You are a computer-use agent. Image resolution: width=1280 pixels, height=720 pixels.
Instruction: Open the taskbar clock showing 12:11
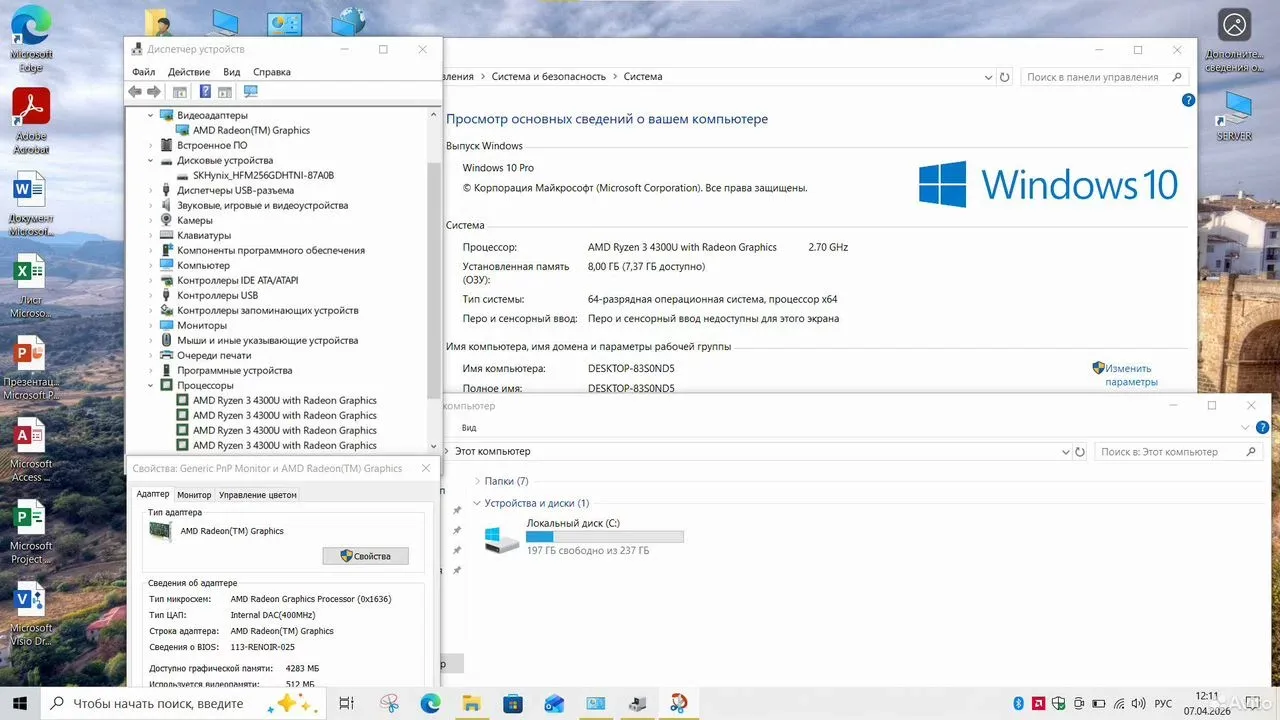(x=1208, y=703)
